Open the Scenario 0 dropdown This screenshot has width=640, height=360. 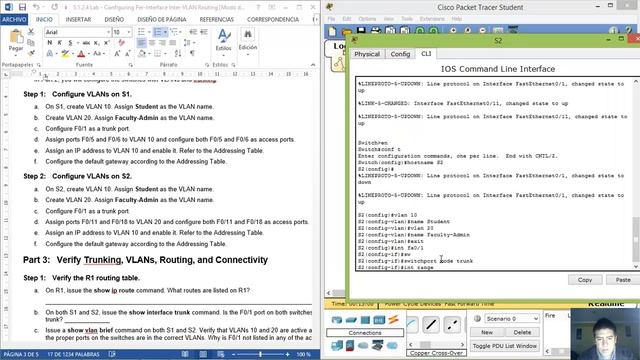(512, 318)
